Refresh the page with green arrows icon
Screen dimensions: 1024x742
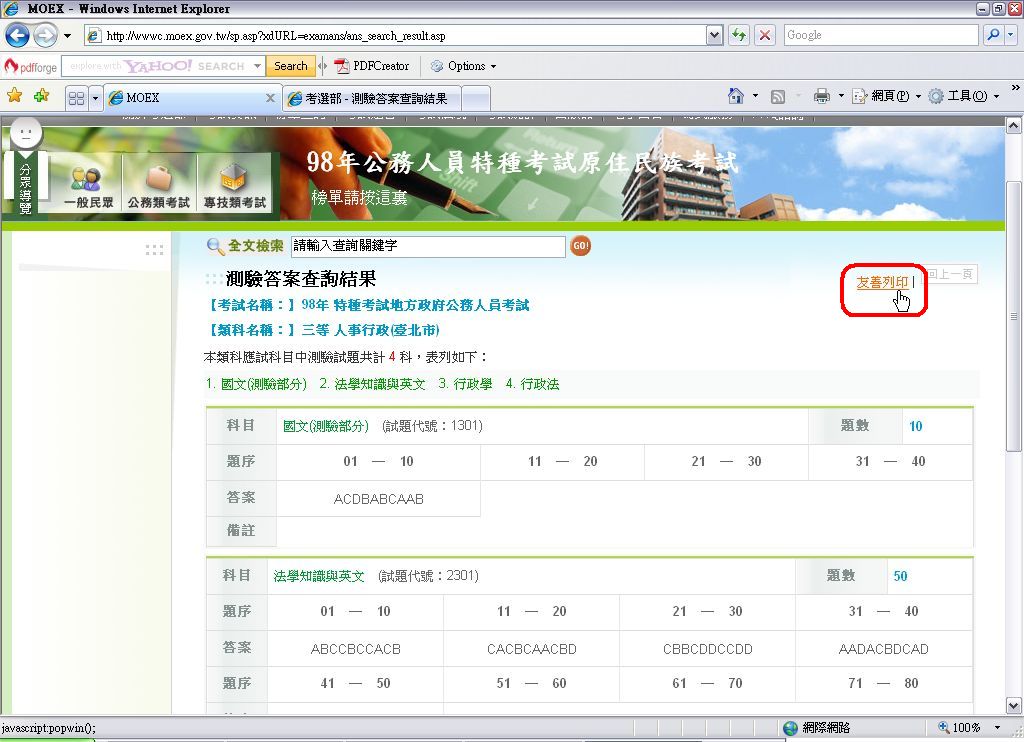(x=739, y=35)
